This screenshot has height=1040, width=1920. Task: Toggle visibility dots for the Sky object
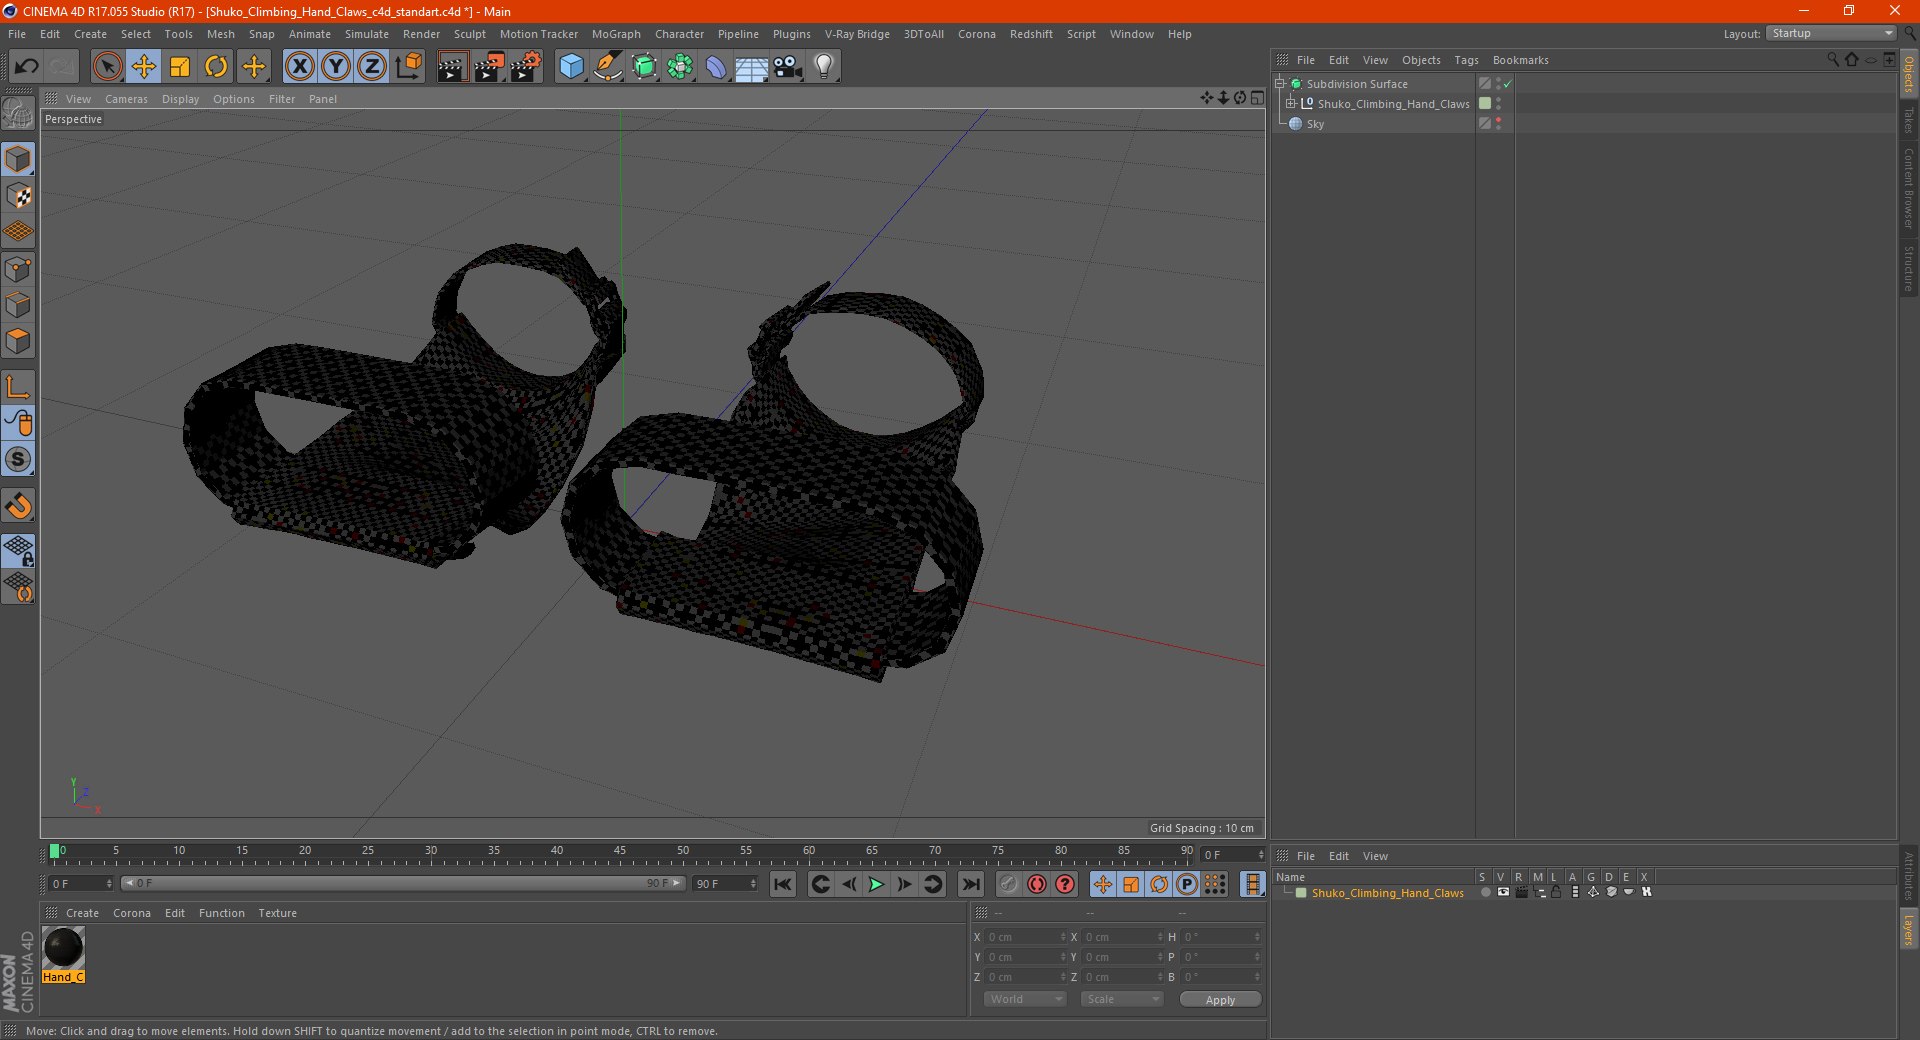(x=1498, y=124)
